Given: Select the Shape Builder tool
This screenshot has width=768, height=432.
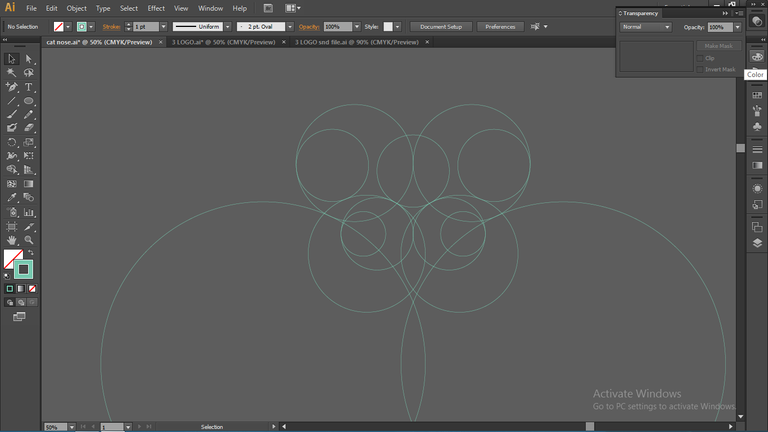Looking at the screenshot, I should (x=11, y=169).
